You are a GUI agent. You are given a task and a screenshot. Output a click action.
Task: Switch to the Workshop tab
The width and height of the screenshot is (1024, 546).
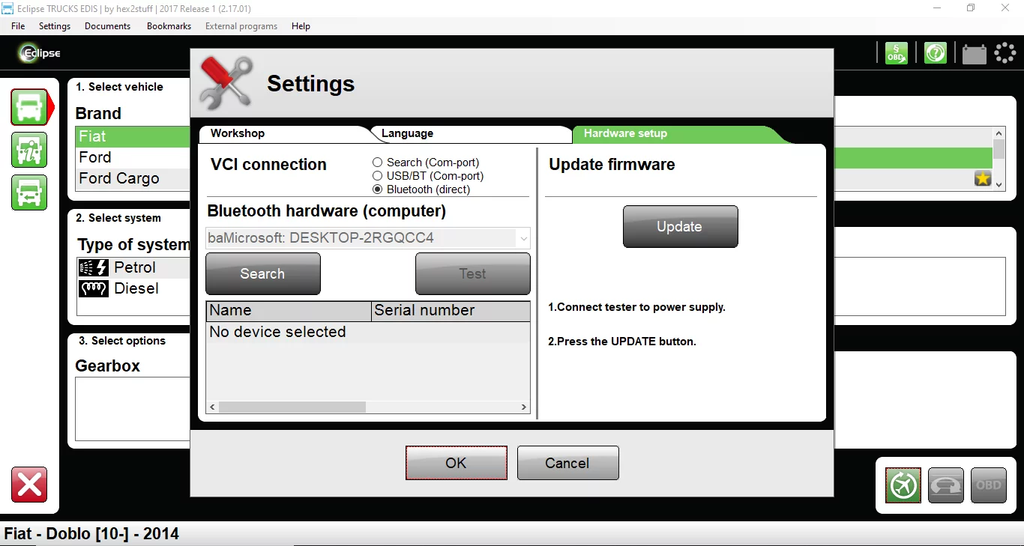pos(237,133)
